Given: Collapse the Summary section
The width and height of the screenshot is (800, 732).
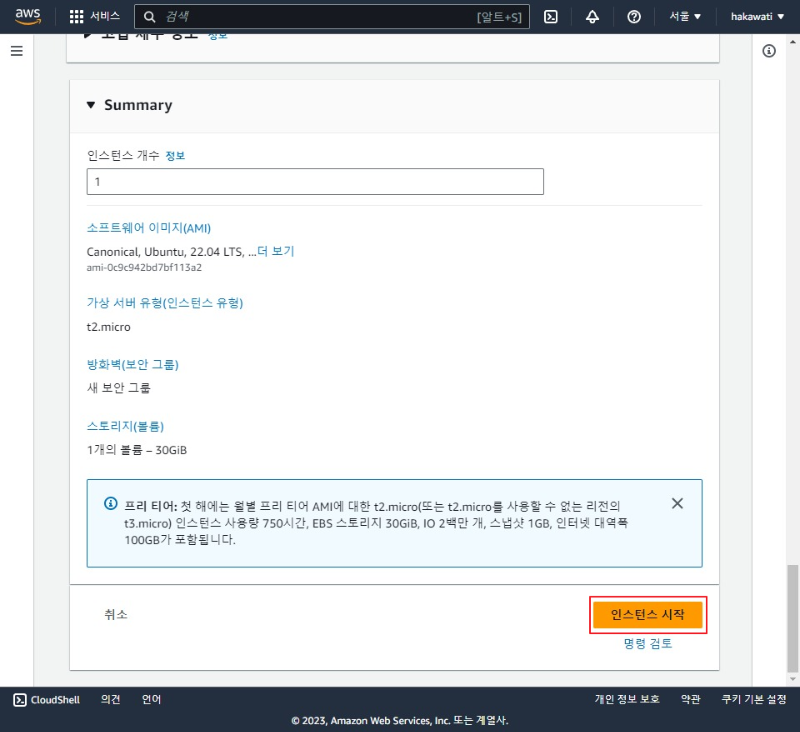Looking at the screenshot, I should pos(90,105).
